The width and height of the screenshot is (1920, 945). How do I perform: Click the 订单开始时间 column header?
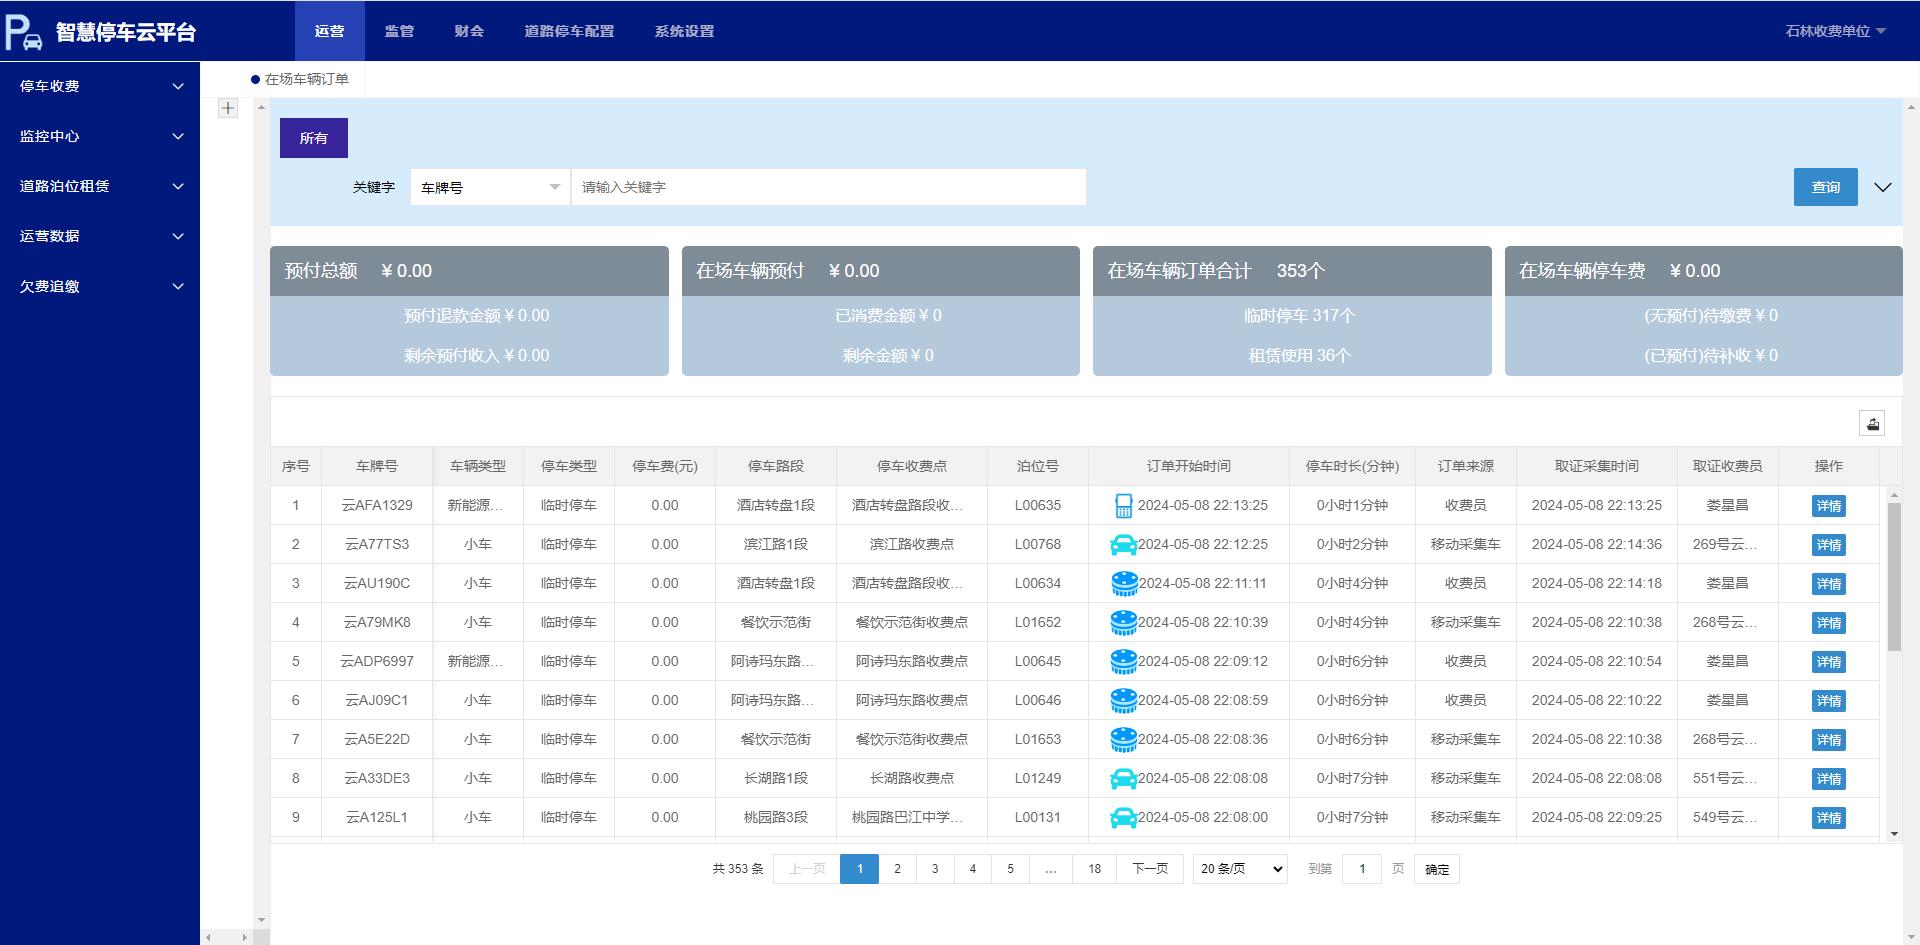click(1189, 466)
